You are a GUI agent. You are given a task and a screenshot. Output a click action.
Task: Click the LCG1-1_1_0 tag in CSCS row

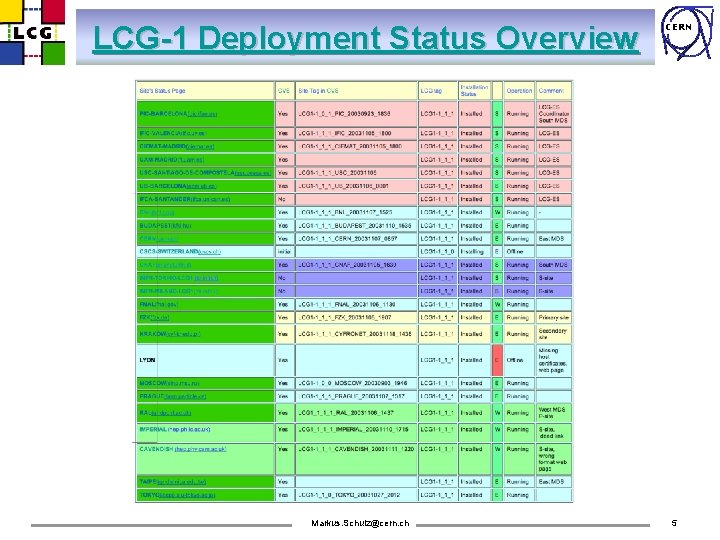point(437,252)
